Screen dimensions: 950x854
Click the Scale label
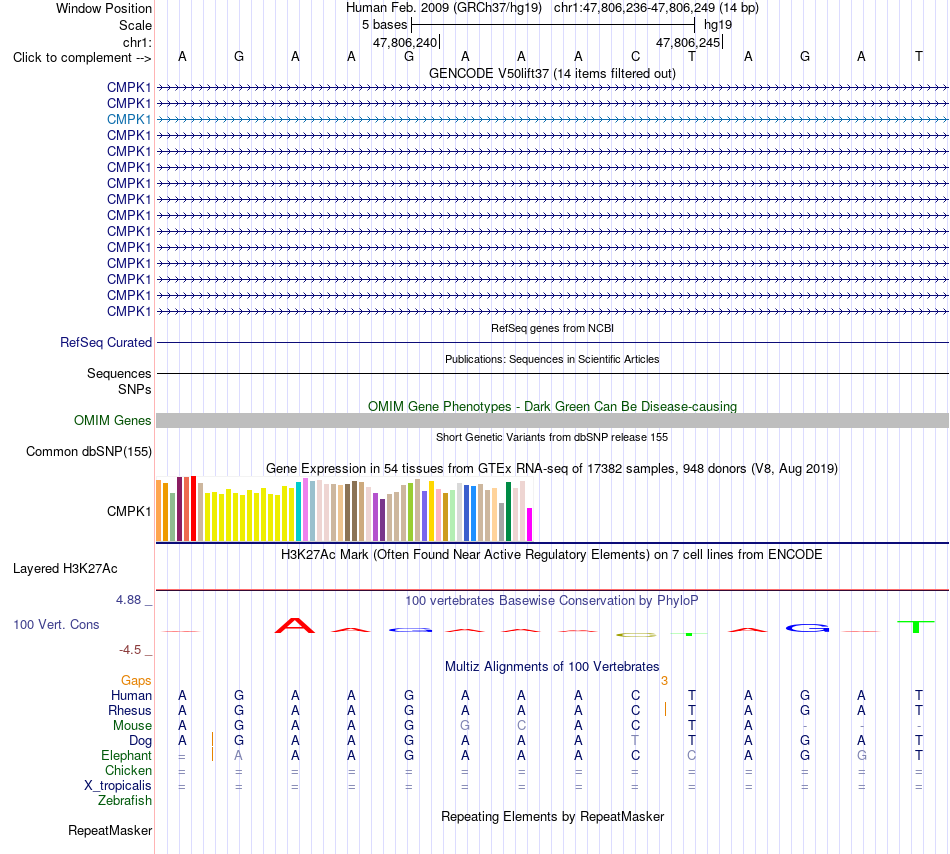click(135, 25)
